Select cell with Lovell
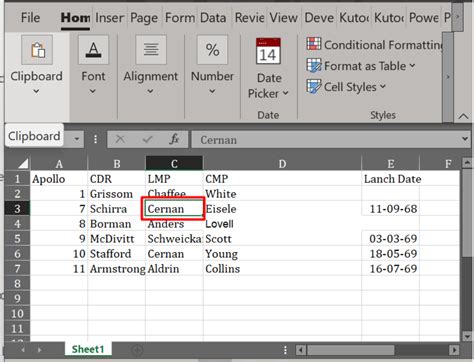This screenshot has width=474, height=362. (282, 224)
